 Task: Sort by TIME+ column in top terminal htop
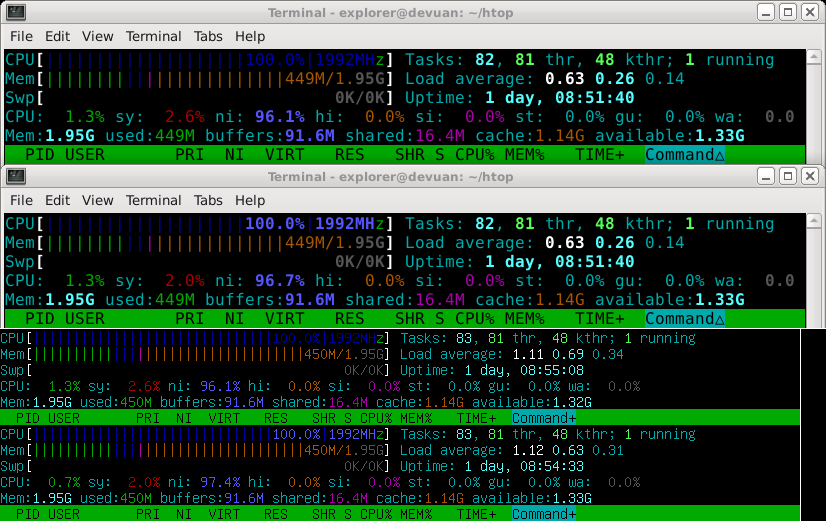click(x=599, y=155)
